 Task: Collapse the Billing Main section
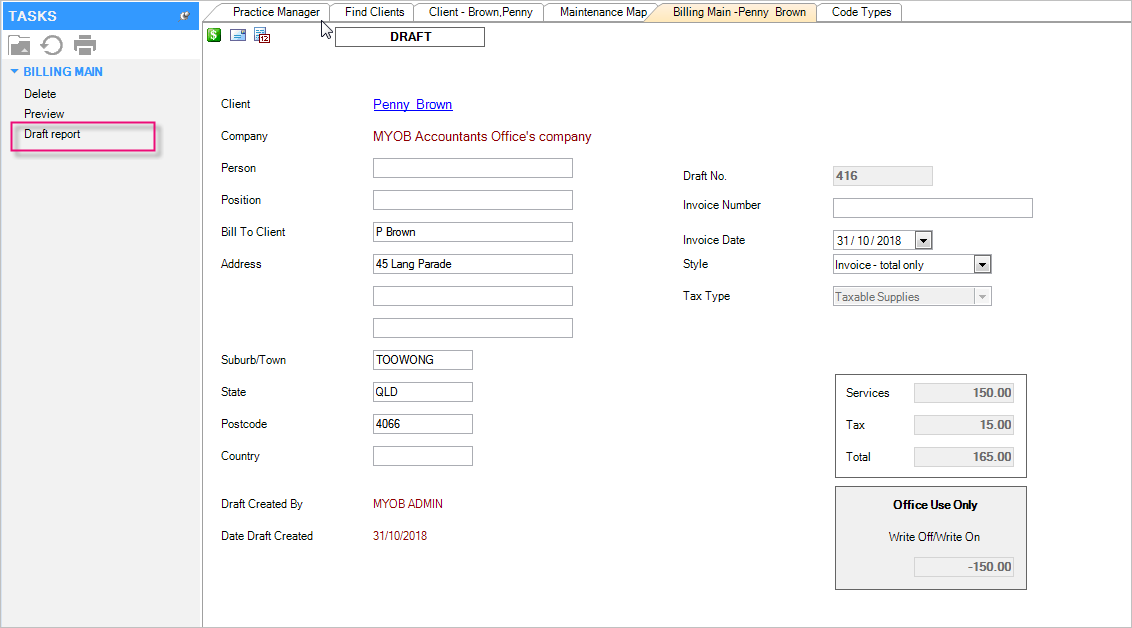coord(15,72)
